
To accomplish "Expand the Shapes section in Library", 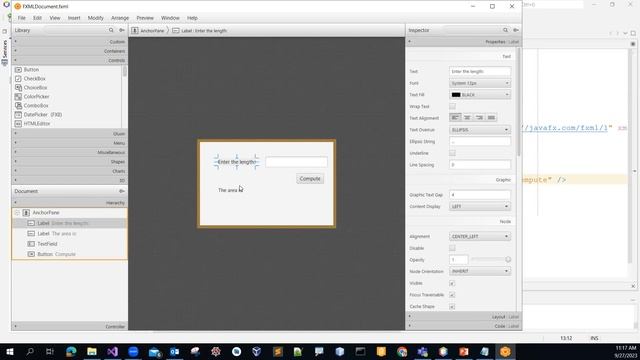I will click(x=69, y=162).
